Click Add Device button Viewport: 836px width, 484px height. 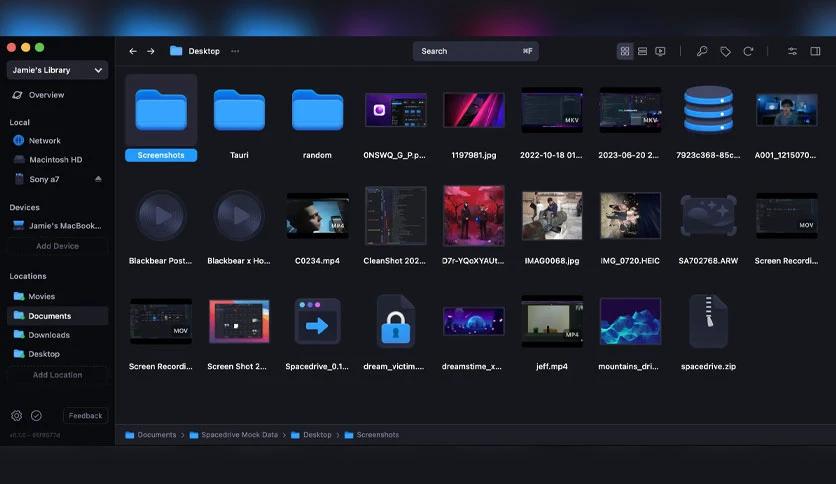(58, 246)
